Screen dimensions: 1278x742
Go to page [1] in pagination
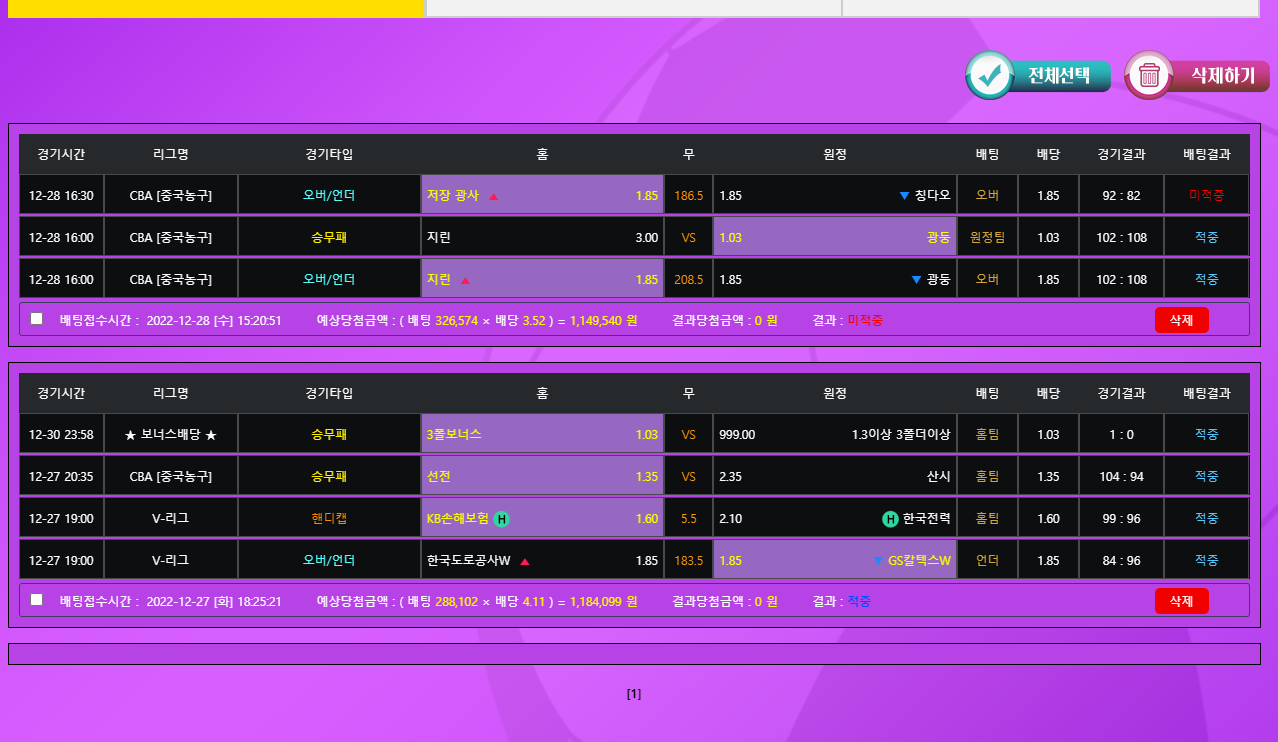tap(633, 694)
